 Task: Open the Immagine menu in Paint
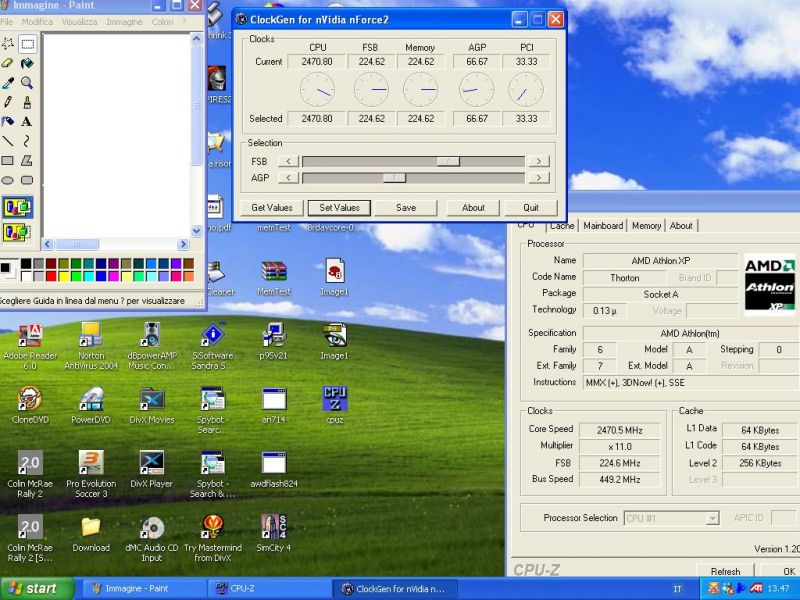[x=124, y=22]
